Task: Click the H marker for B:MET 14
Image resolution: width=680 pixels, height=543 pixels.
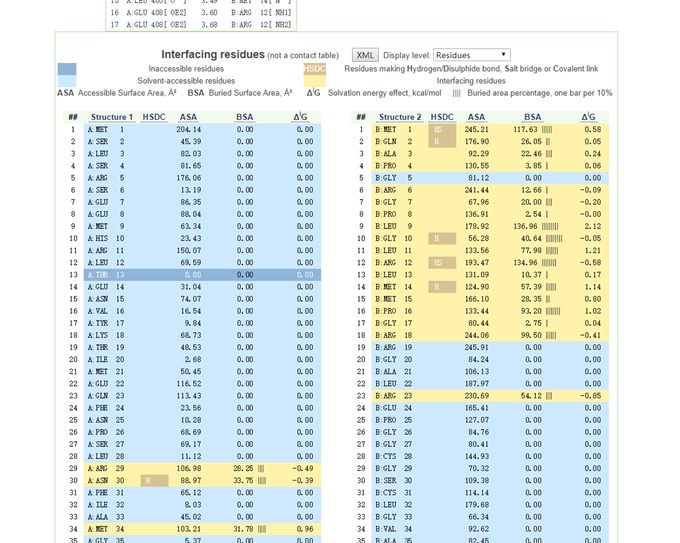Action: pyautogui.click(x=442, y=287)
